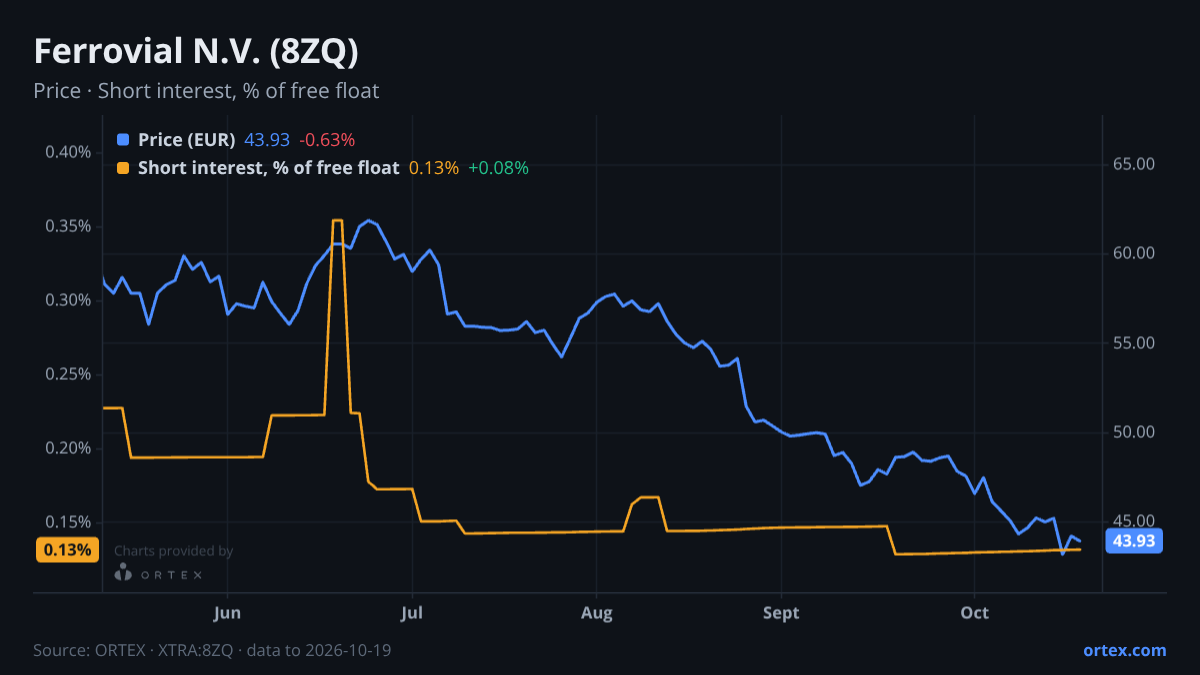Viewport: 1200px width, 675px height.
Task: Click the chart subtitle Price · Short interest
Action: [x=206, y=91]
